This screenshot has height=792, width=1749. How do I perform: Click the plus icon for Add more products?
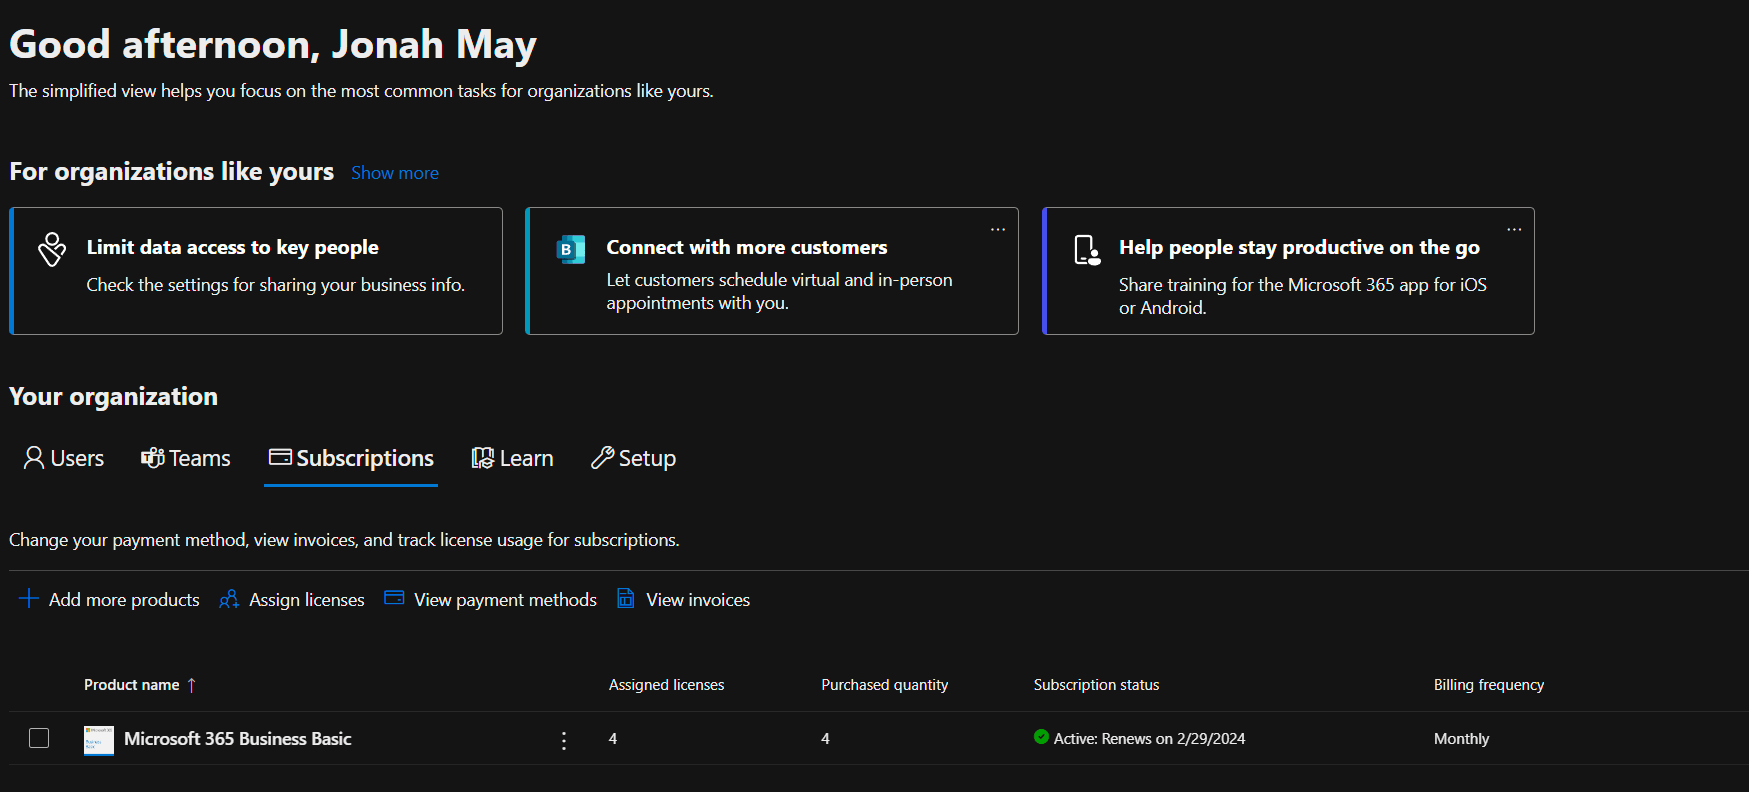(x=29, y=598)
